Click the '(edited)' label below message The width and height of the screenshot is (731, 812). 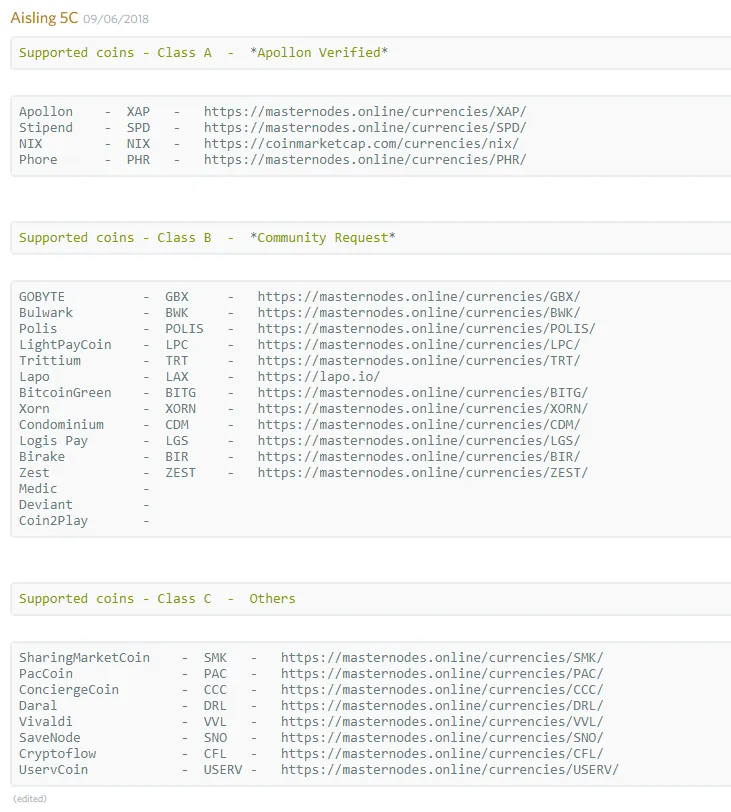pyautogui.click(x=30, y=799)
